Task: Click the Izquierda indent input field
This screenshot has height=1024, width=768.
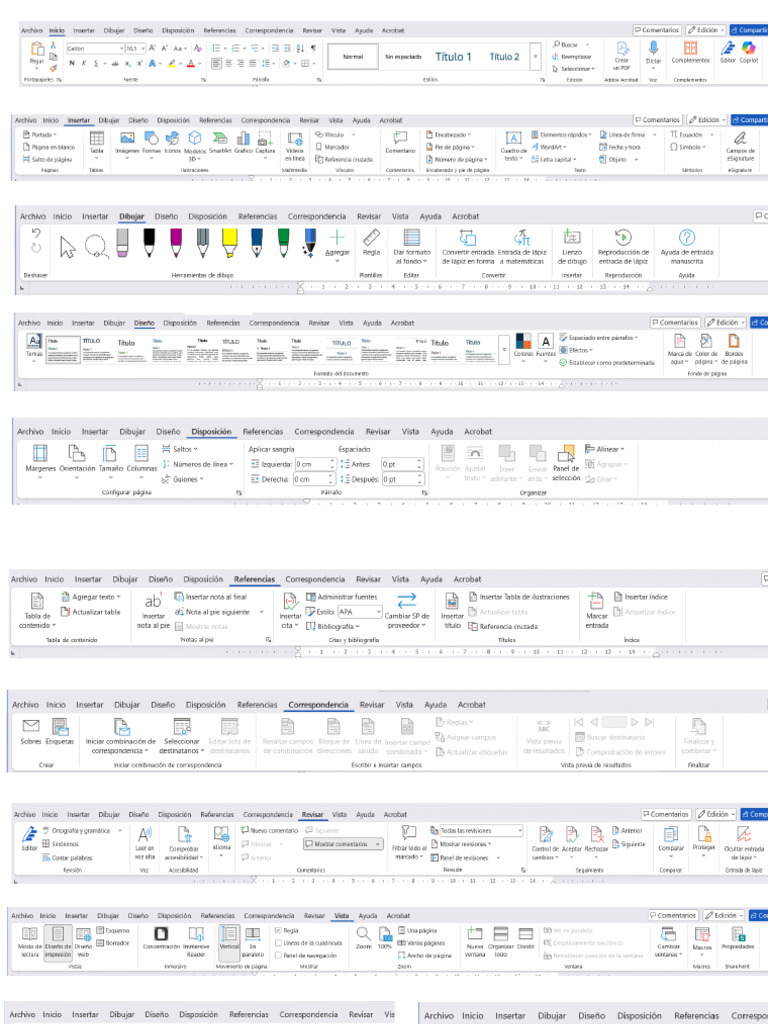Action: [315, 464]
